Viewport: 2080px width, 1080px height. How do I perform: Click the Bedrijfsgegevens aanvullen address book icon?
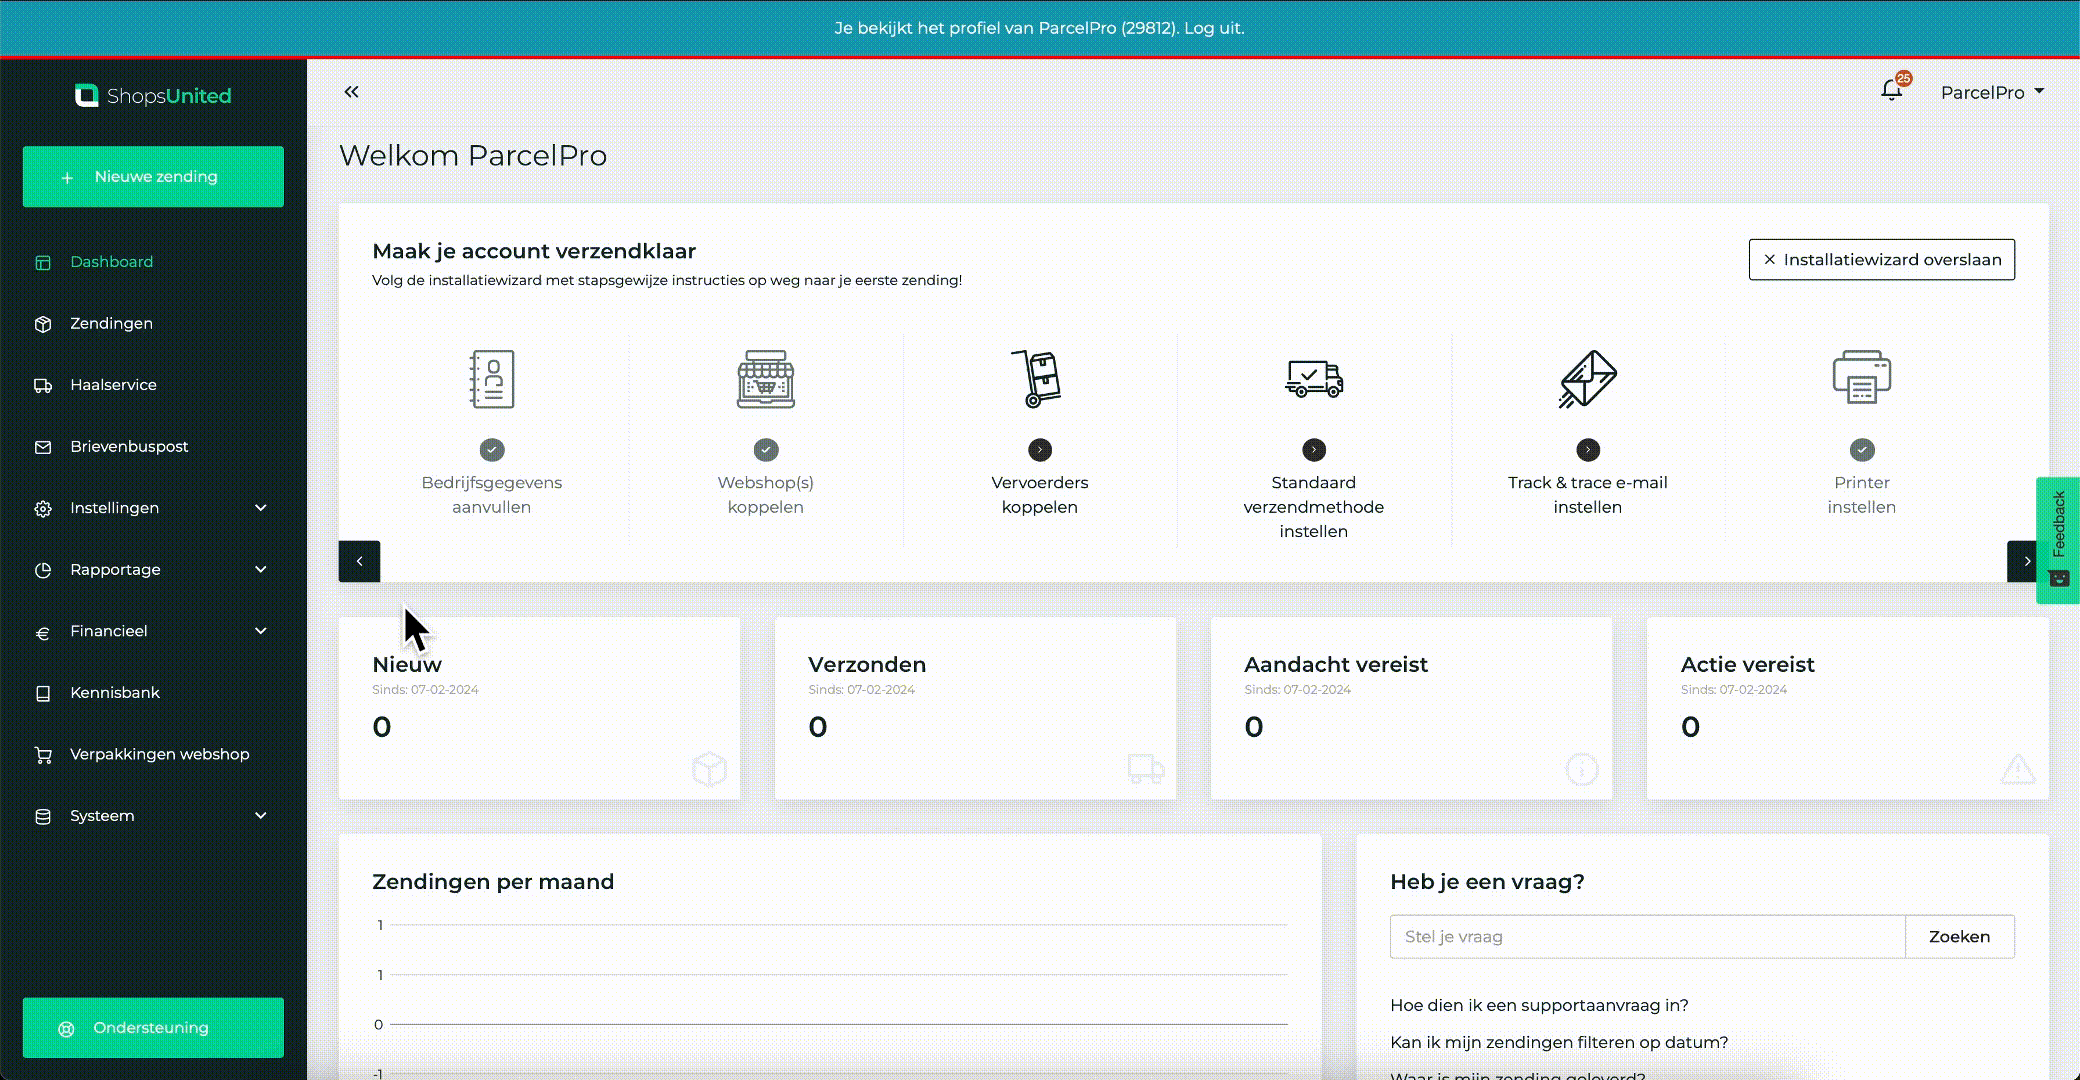491,379
